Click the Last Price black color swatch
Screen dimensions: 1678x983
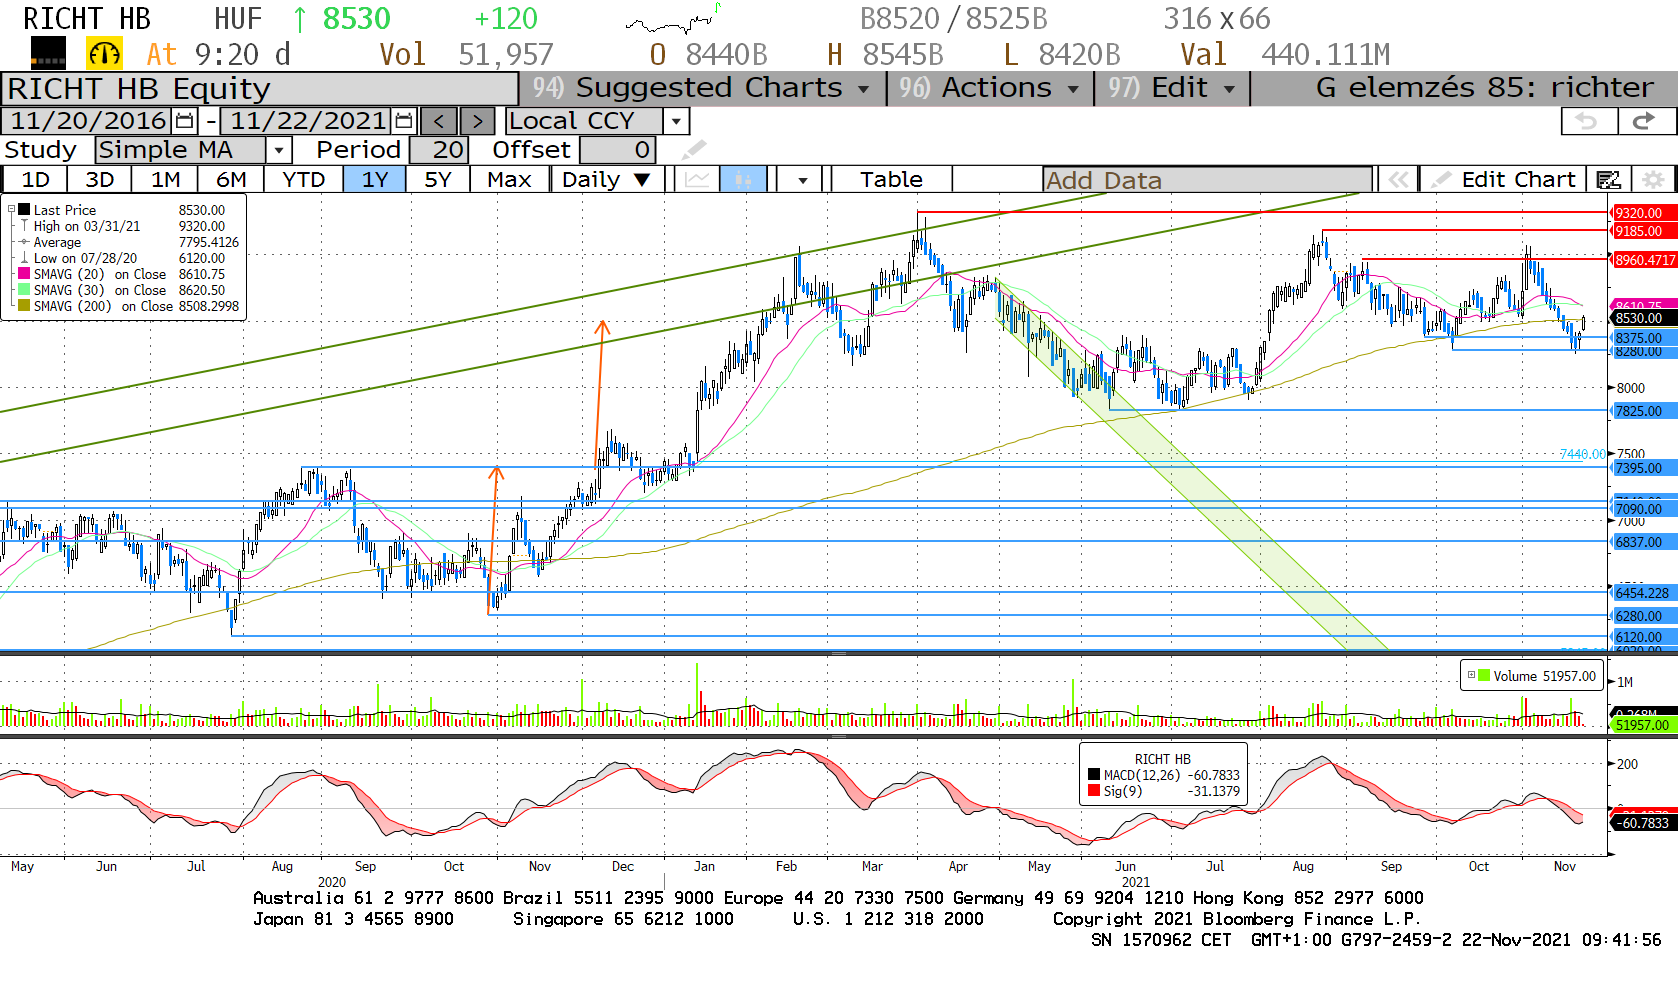coord(24,210)
